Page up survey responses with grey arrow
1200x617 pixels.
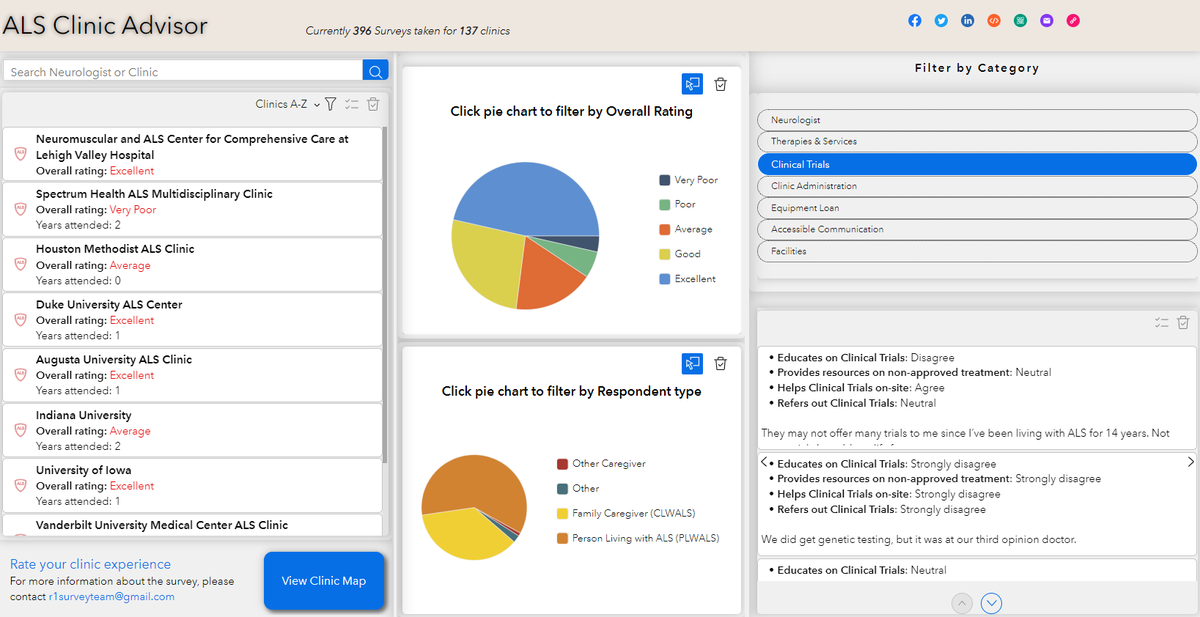pyautogui.click(x=961, y=603)
